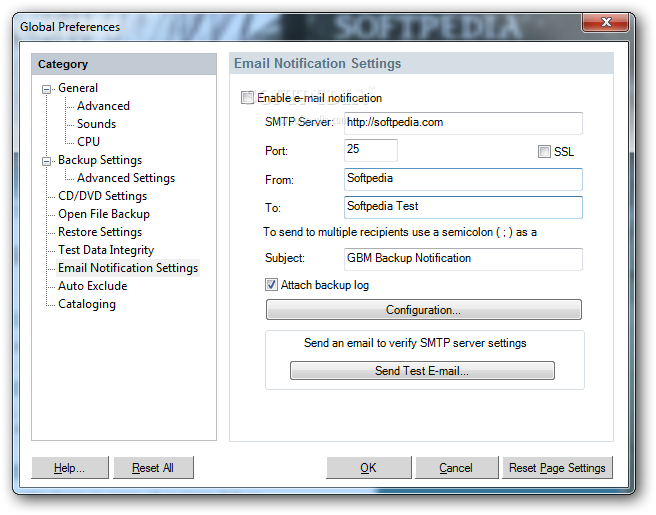Screen dimensions: 656x515
Task: Select Advanced Settings under Backup Settings
Action: [x=126, y=178]
